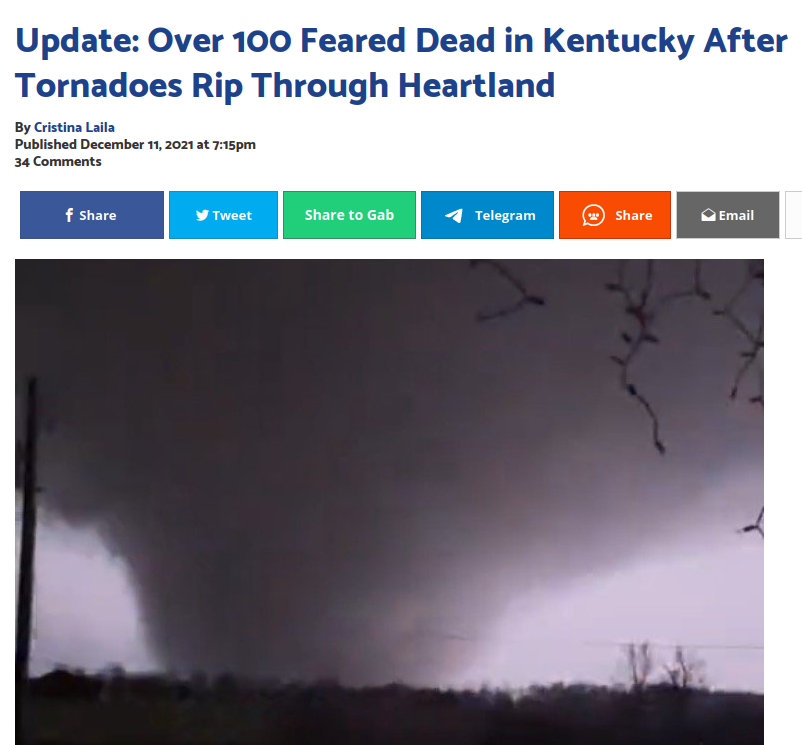Send the article by Email
Viewport: 802px width, 745px height.
click(x=728, y=215)
